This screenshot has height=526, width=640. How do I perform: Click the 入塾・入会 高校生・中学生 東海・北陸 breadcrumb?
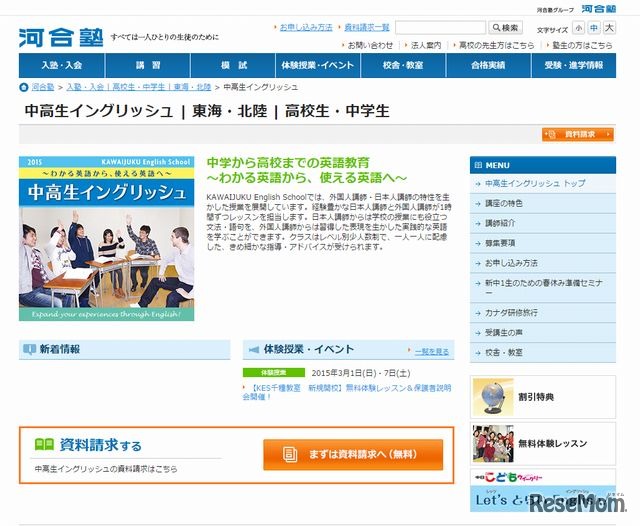point(139,87)
